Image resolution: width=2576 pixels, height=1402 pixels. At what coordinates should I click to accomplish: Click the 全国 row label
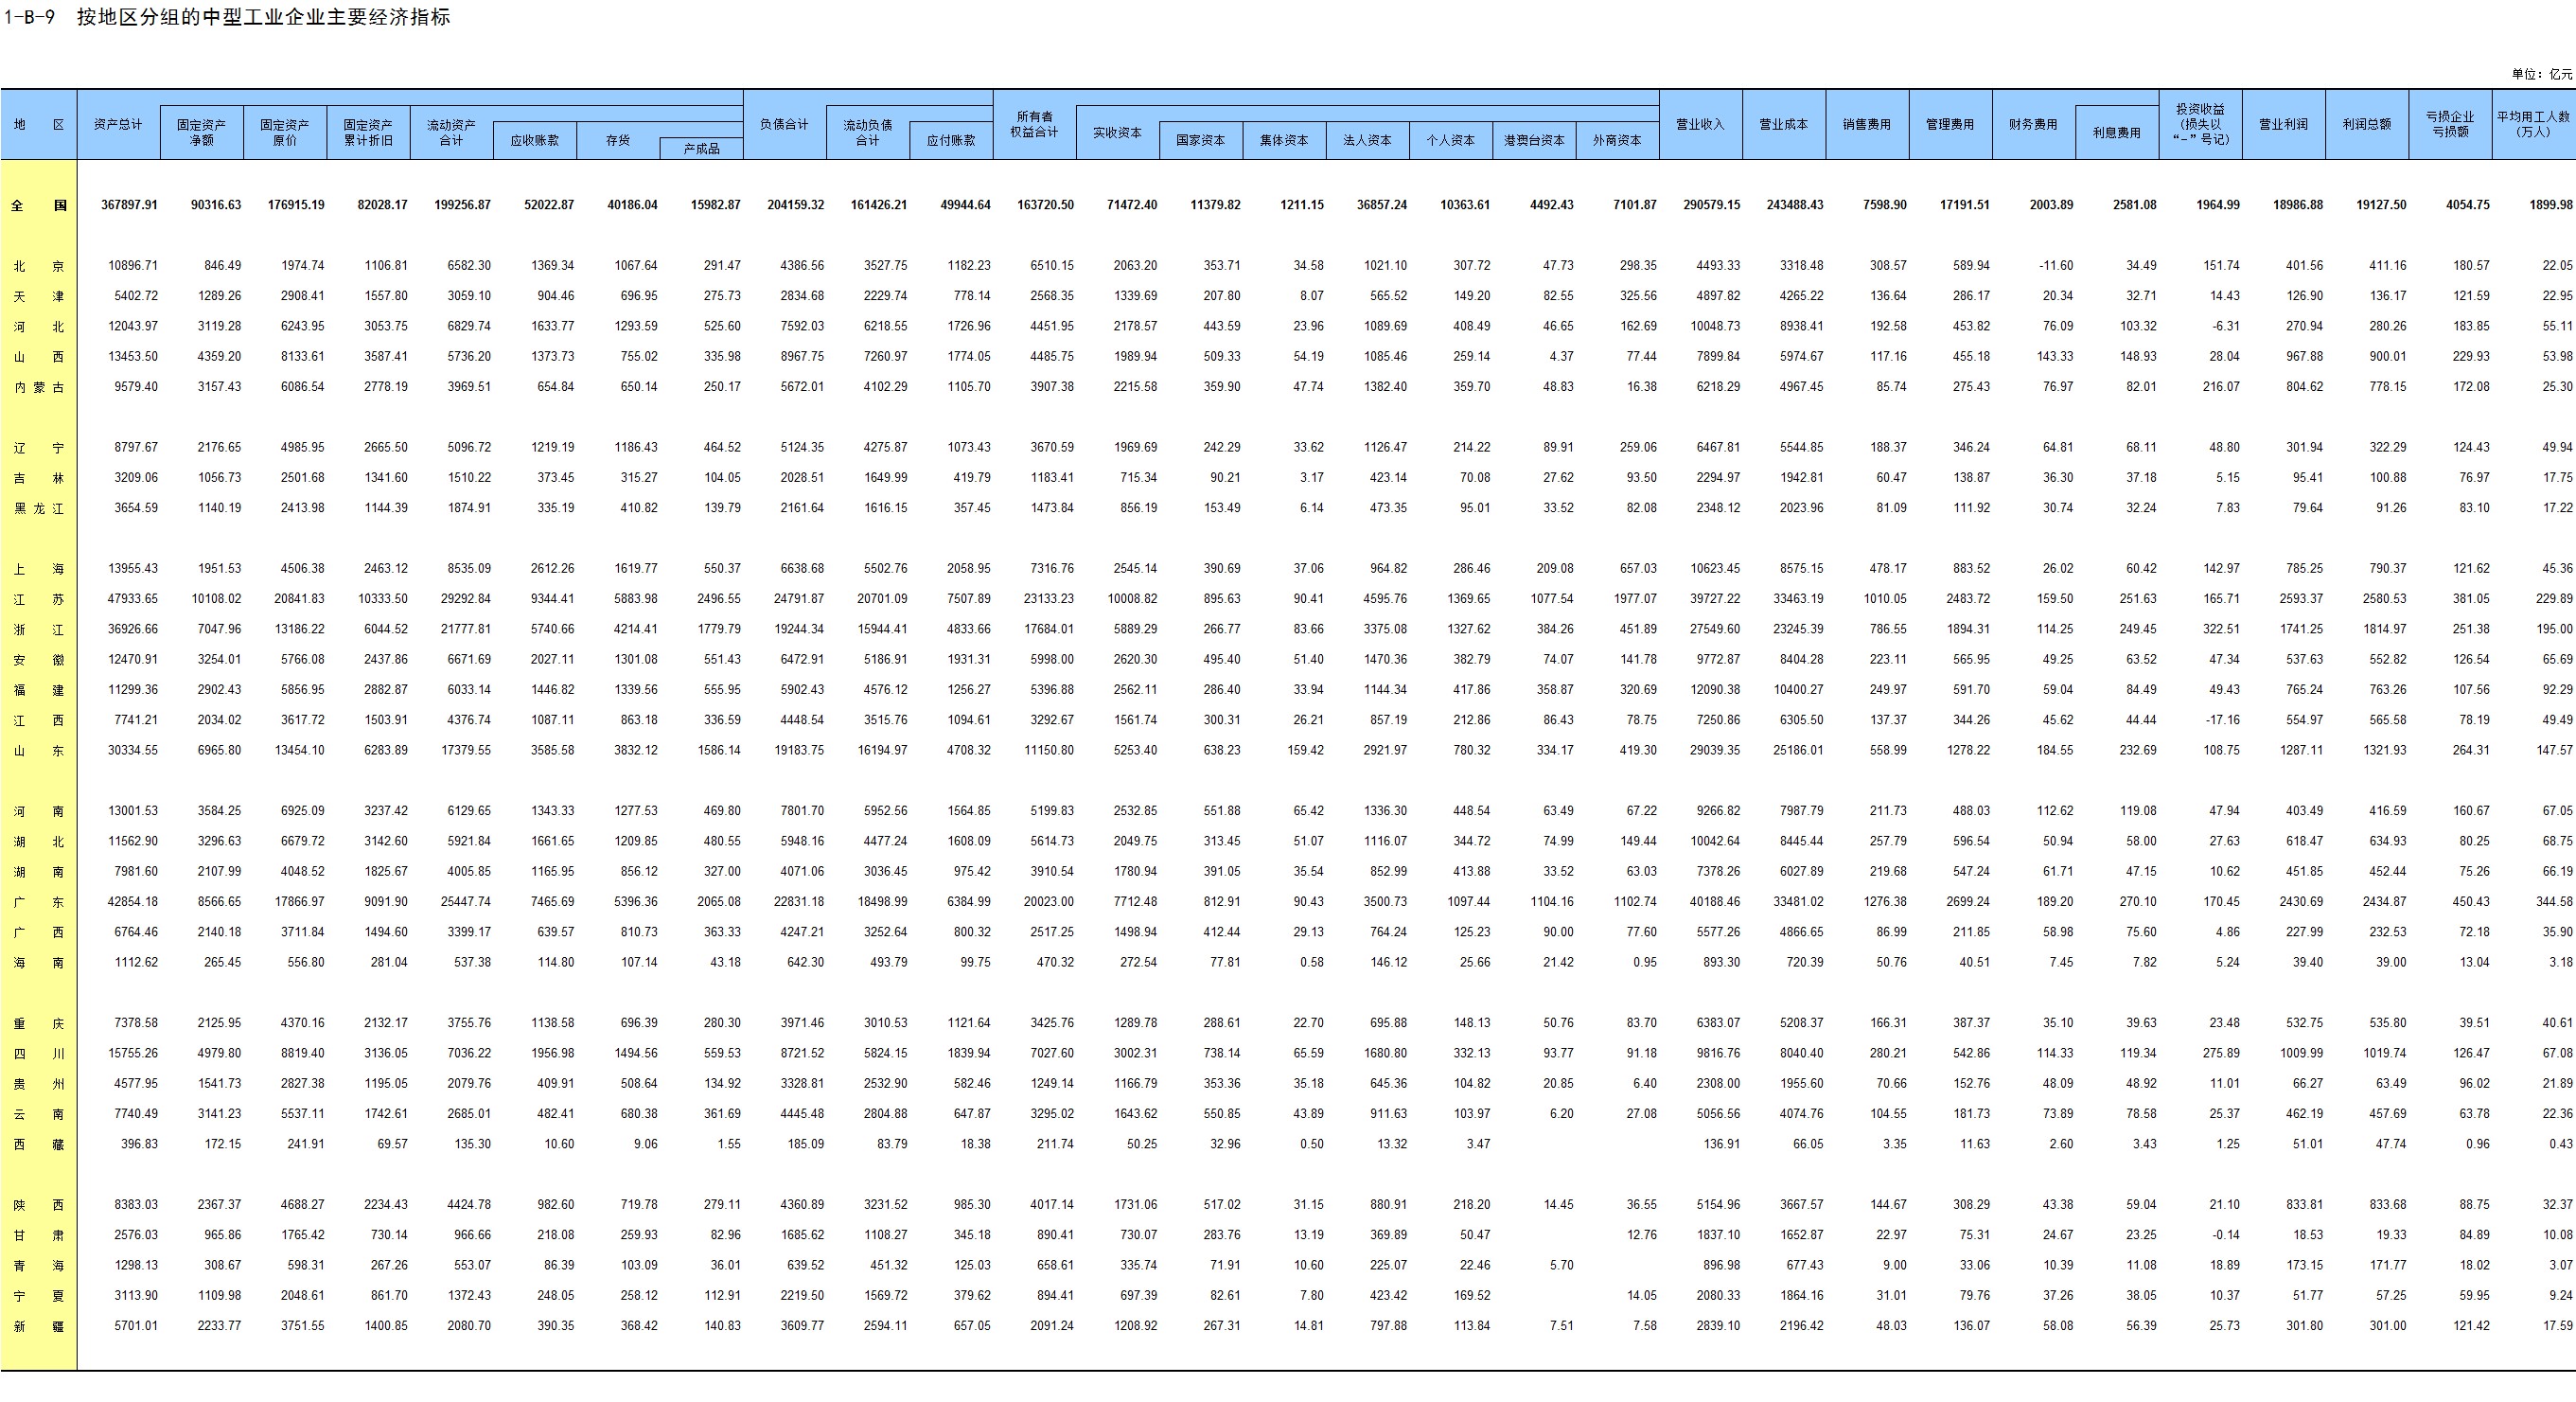click(39, 205)
